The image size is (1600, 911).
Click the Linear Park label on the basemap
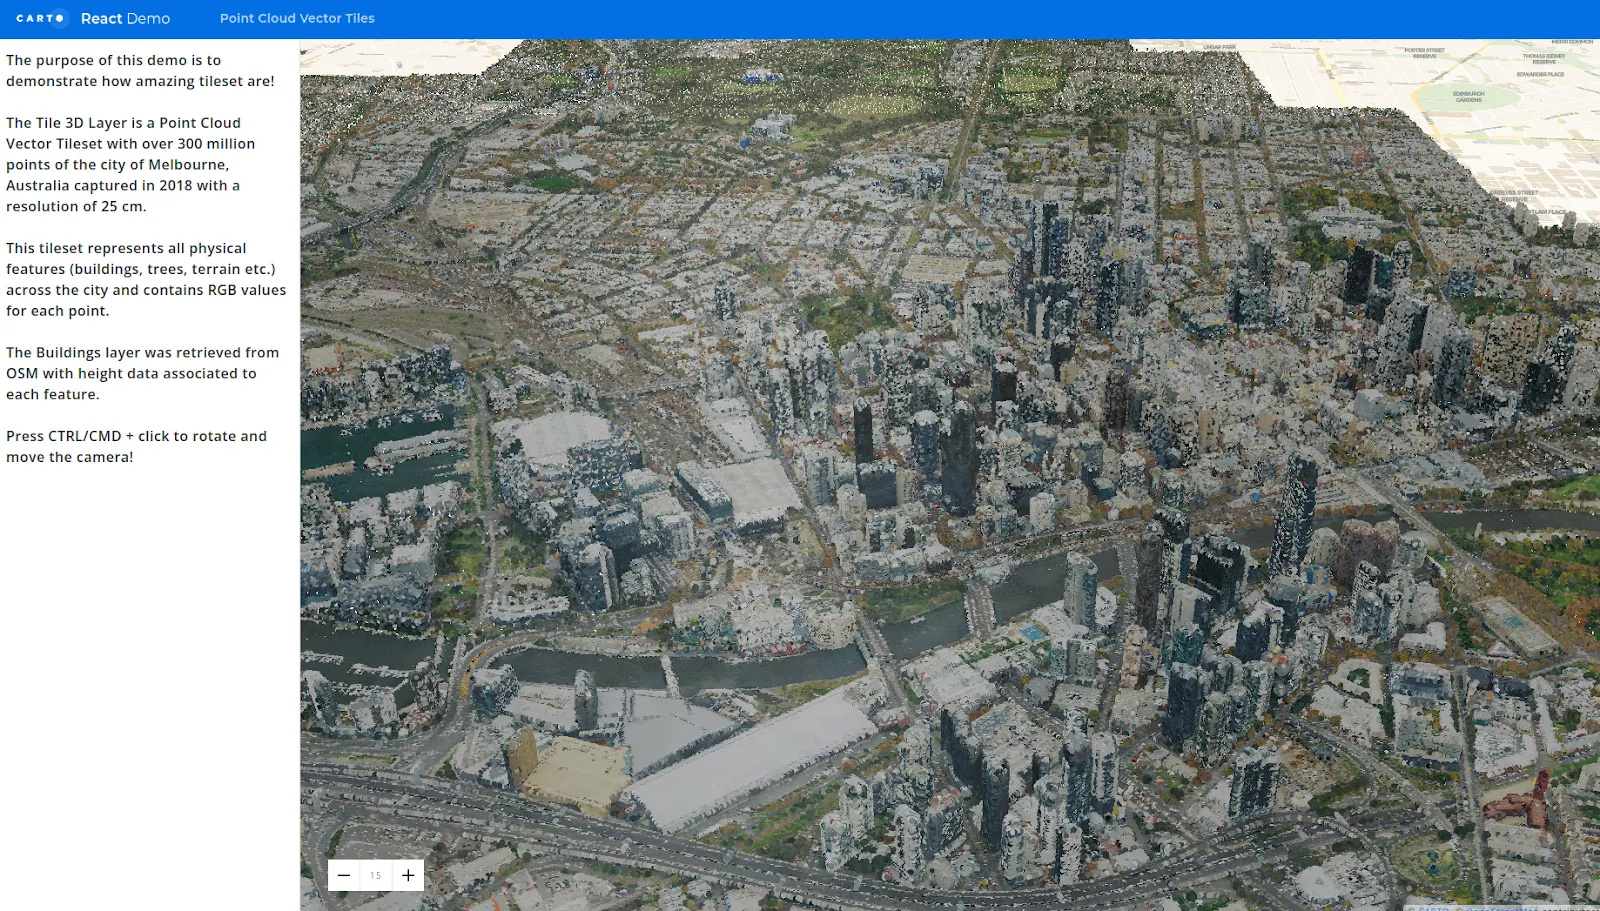[x=1222, y=45]
